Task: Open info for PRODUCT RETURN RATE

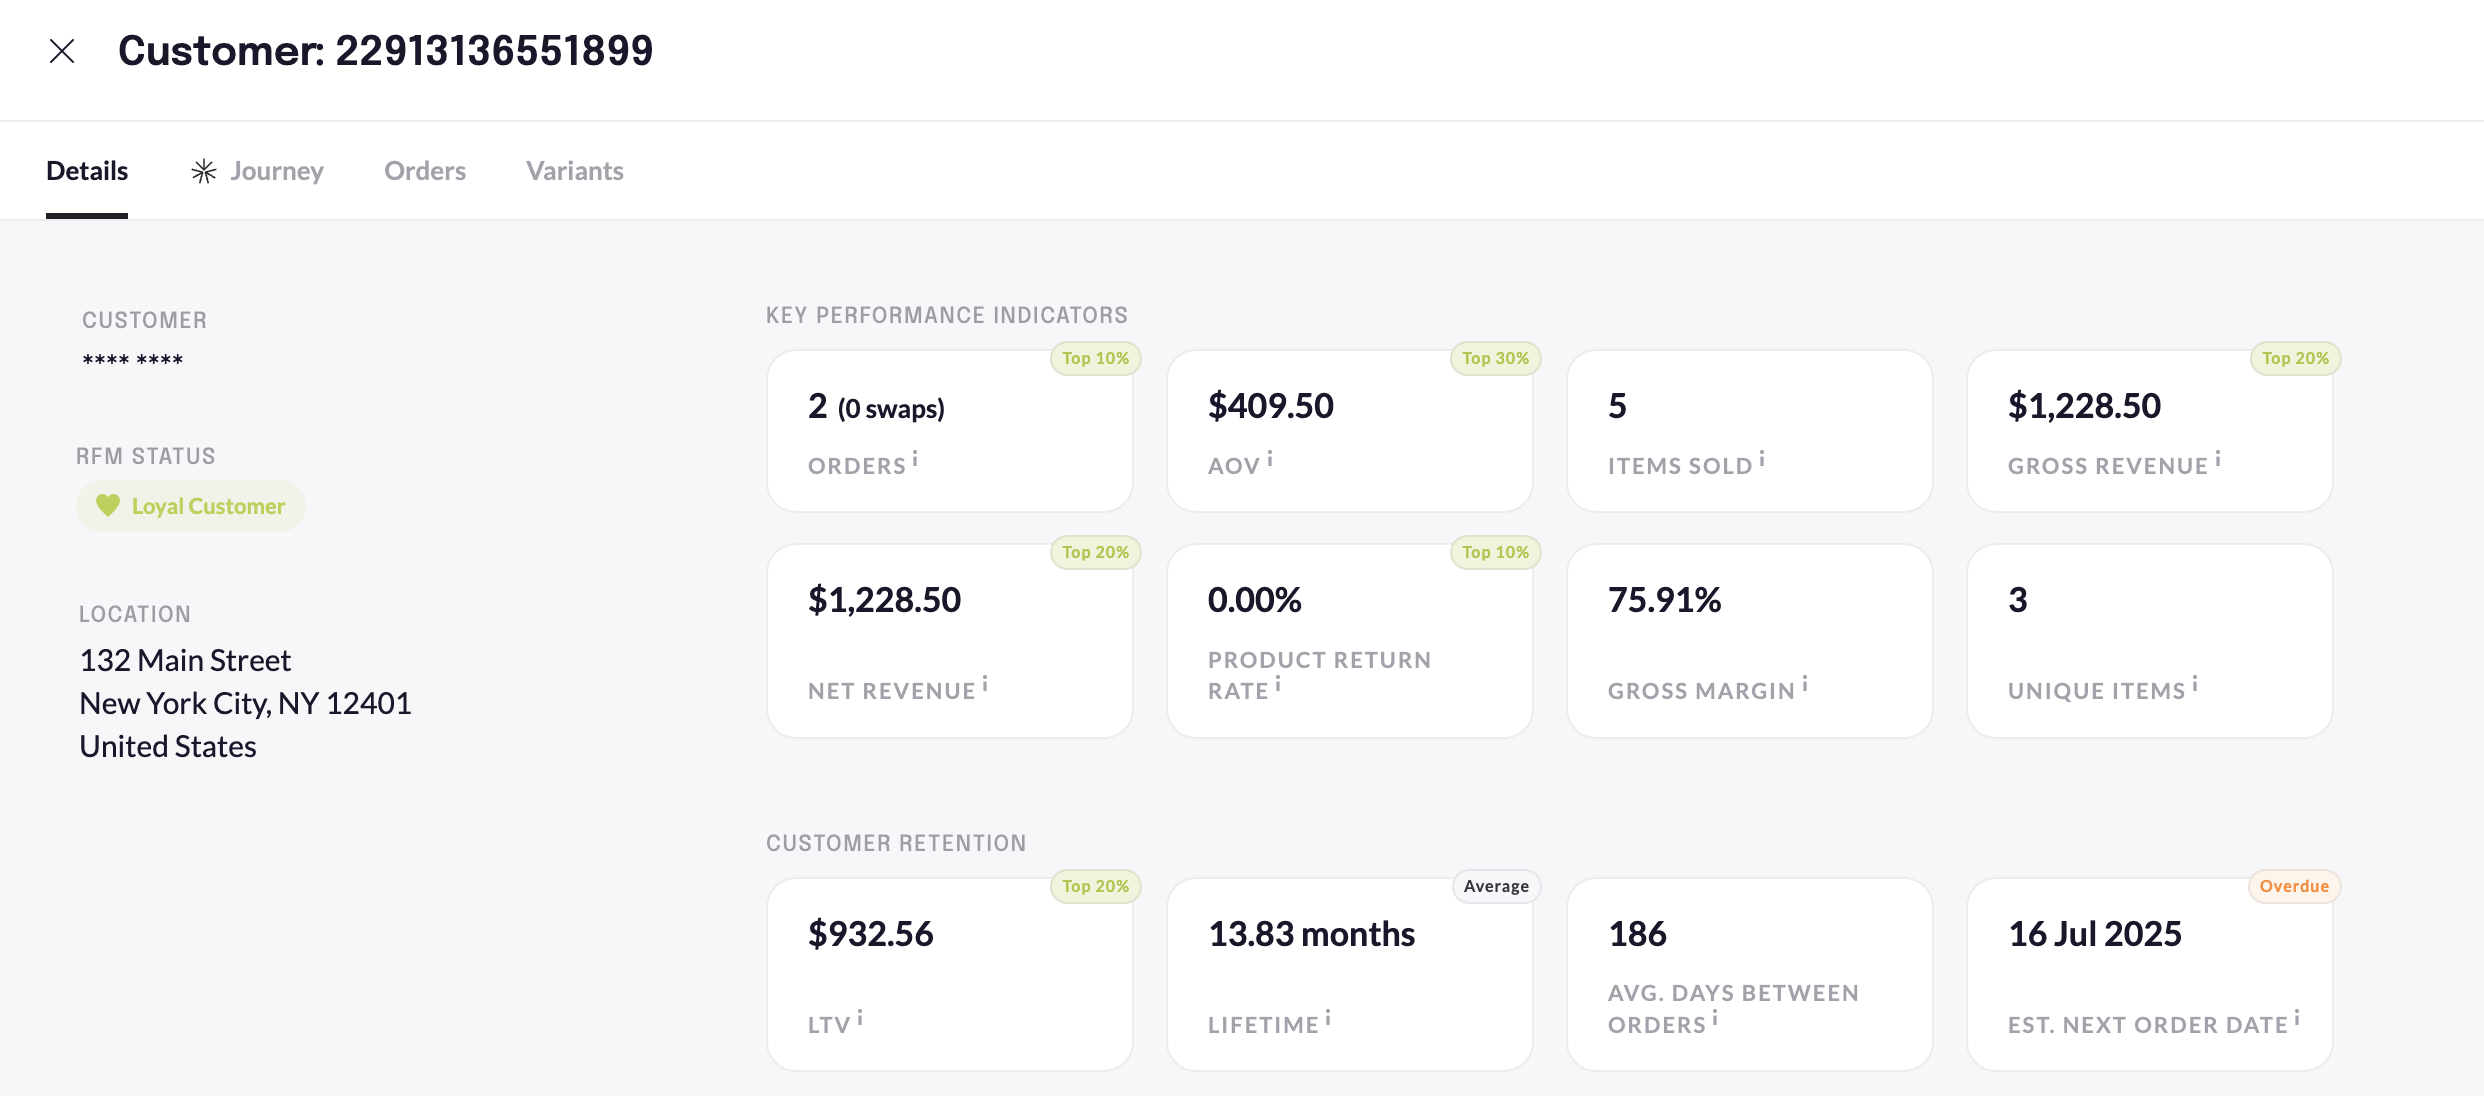Action: (1280, 682)
